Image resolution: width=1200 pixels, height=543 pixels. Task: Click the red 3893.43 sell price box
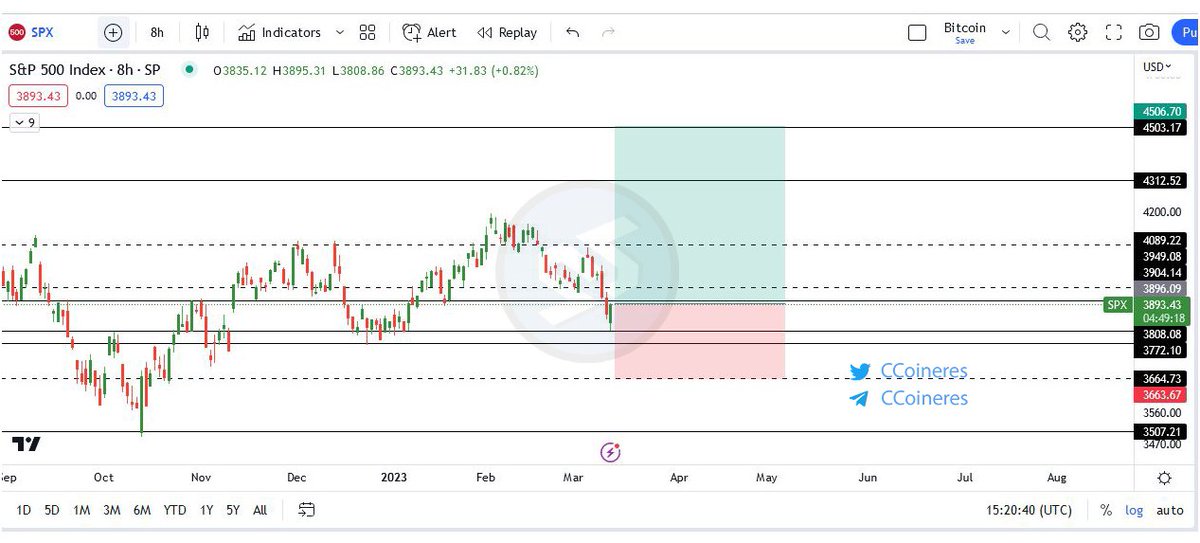(x=39, y=96)
